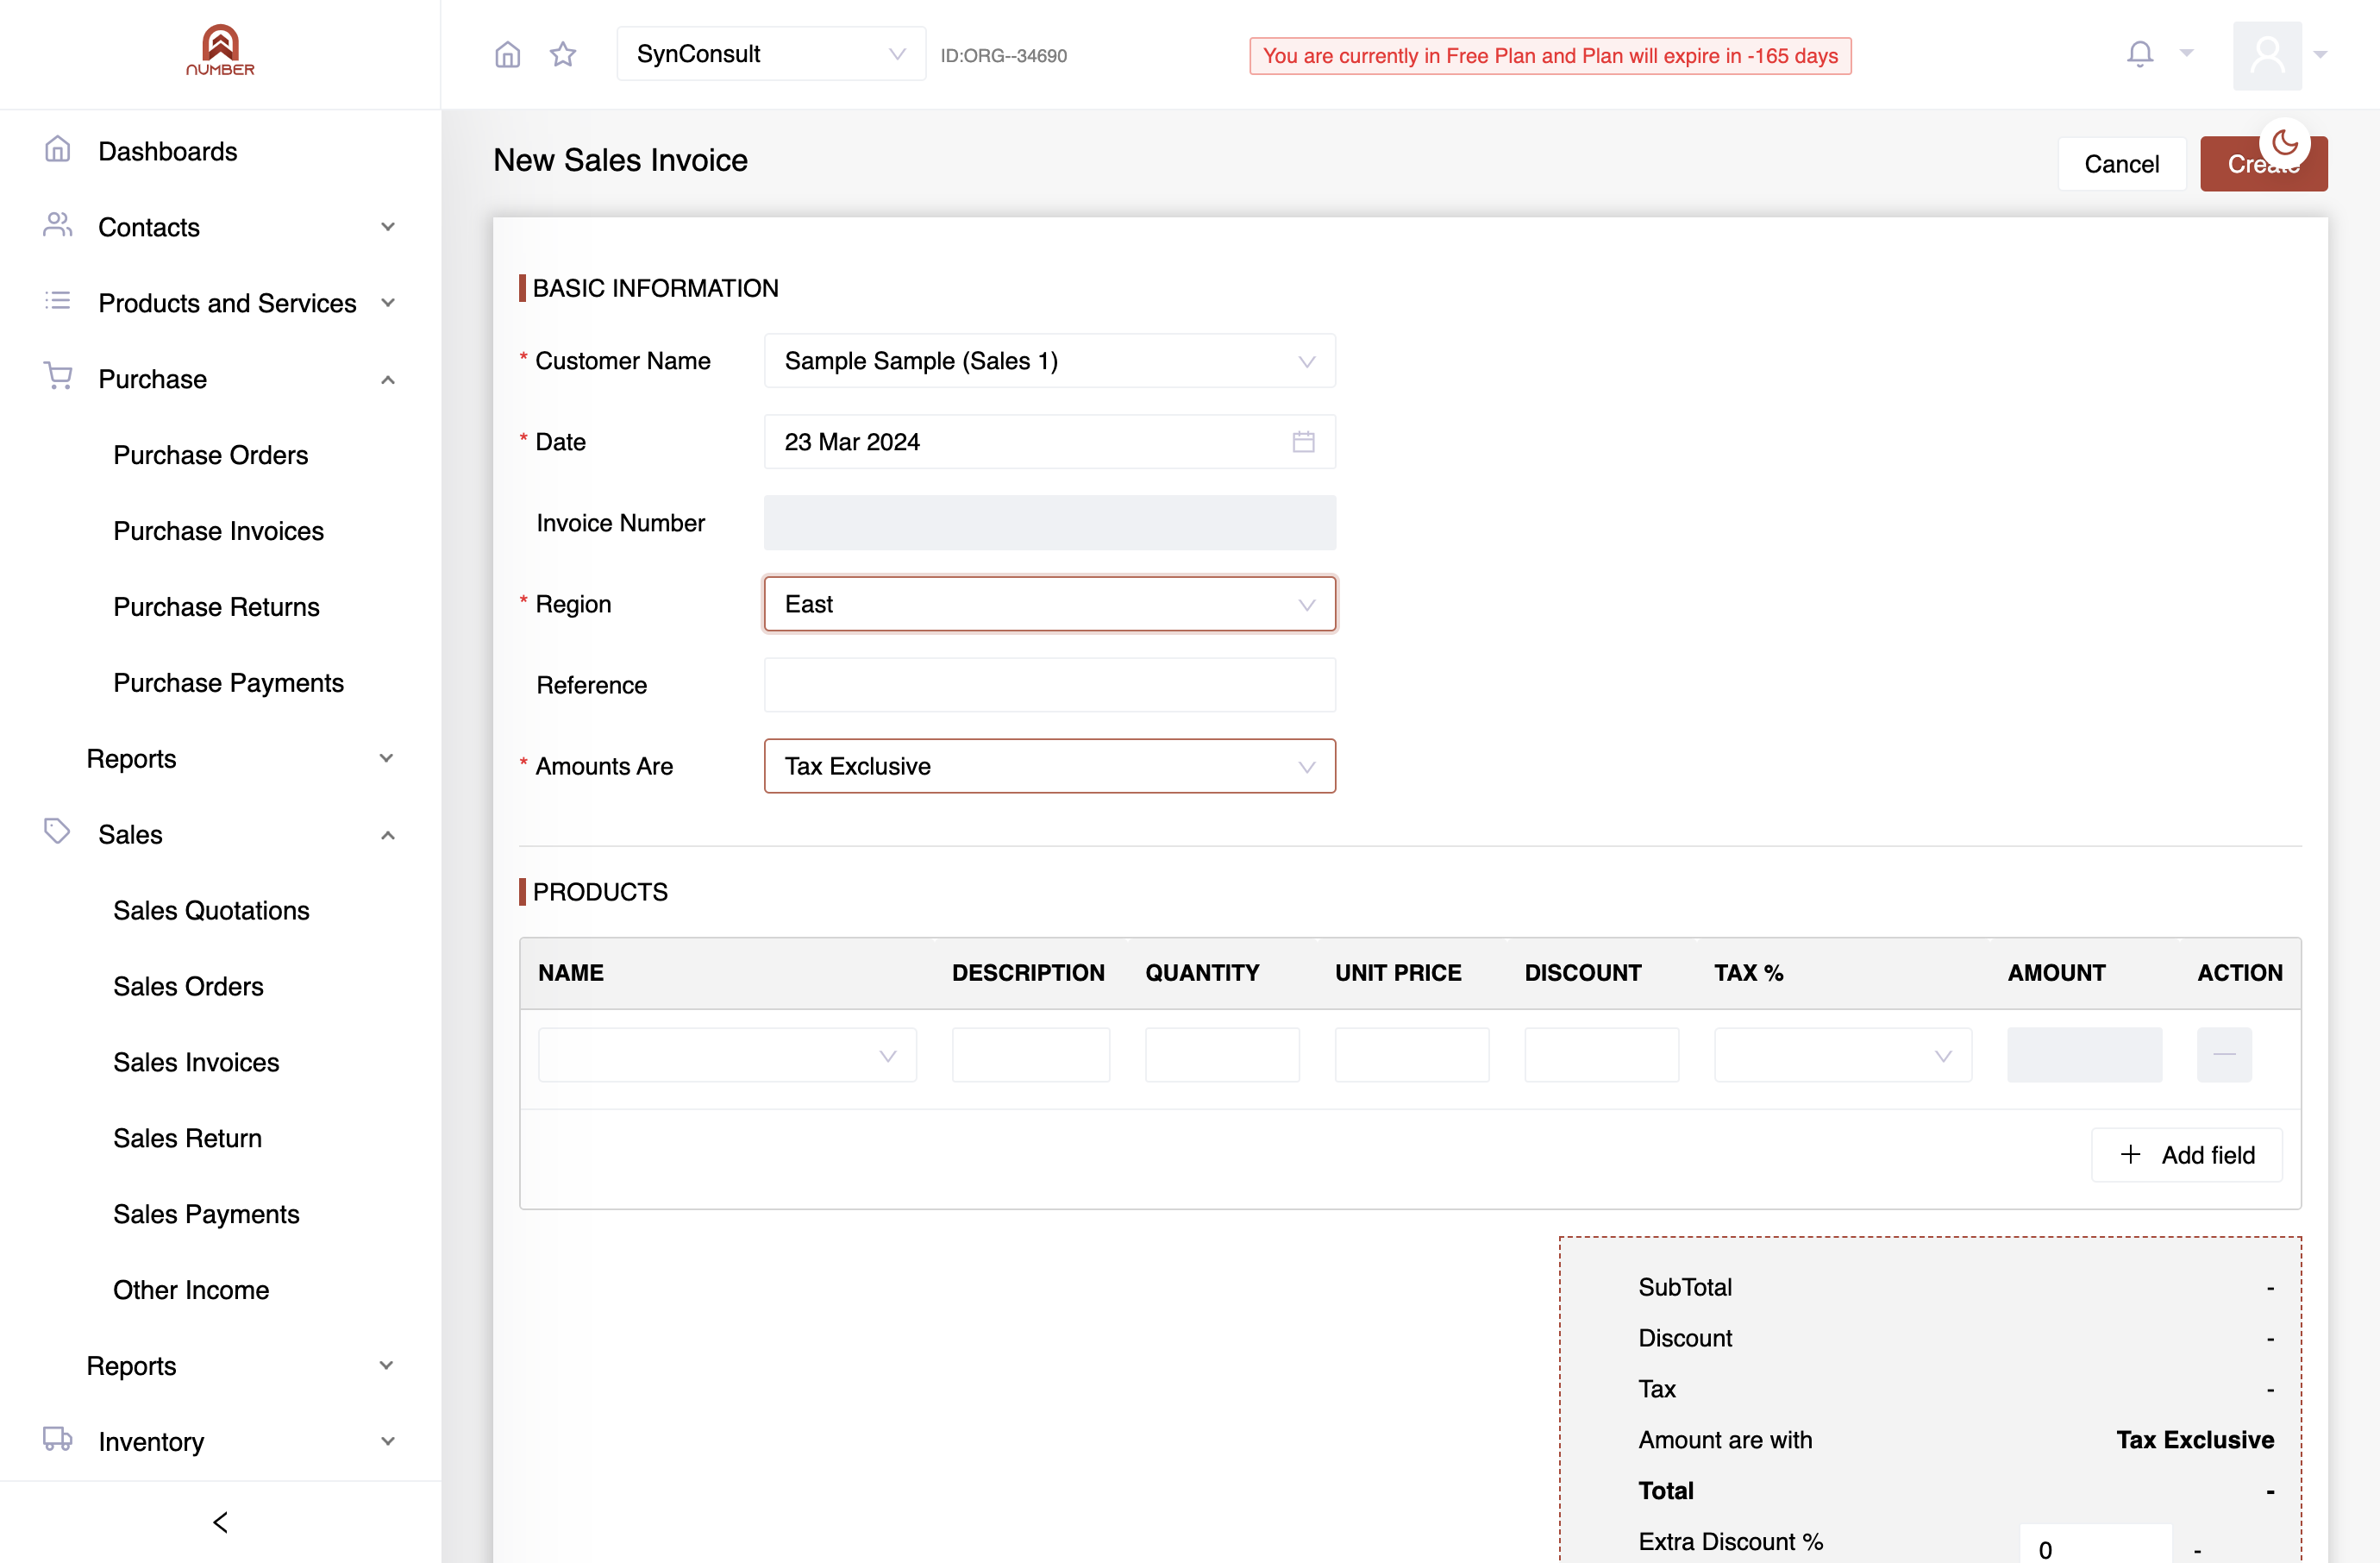The width and height of the screenshot is (2380, 1563).
Task: Click the home icon in top bar
Action: pos(508,54)
